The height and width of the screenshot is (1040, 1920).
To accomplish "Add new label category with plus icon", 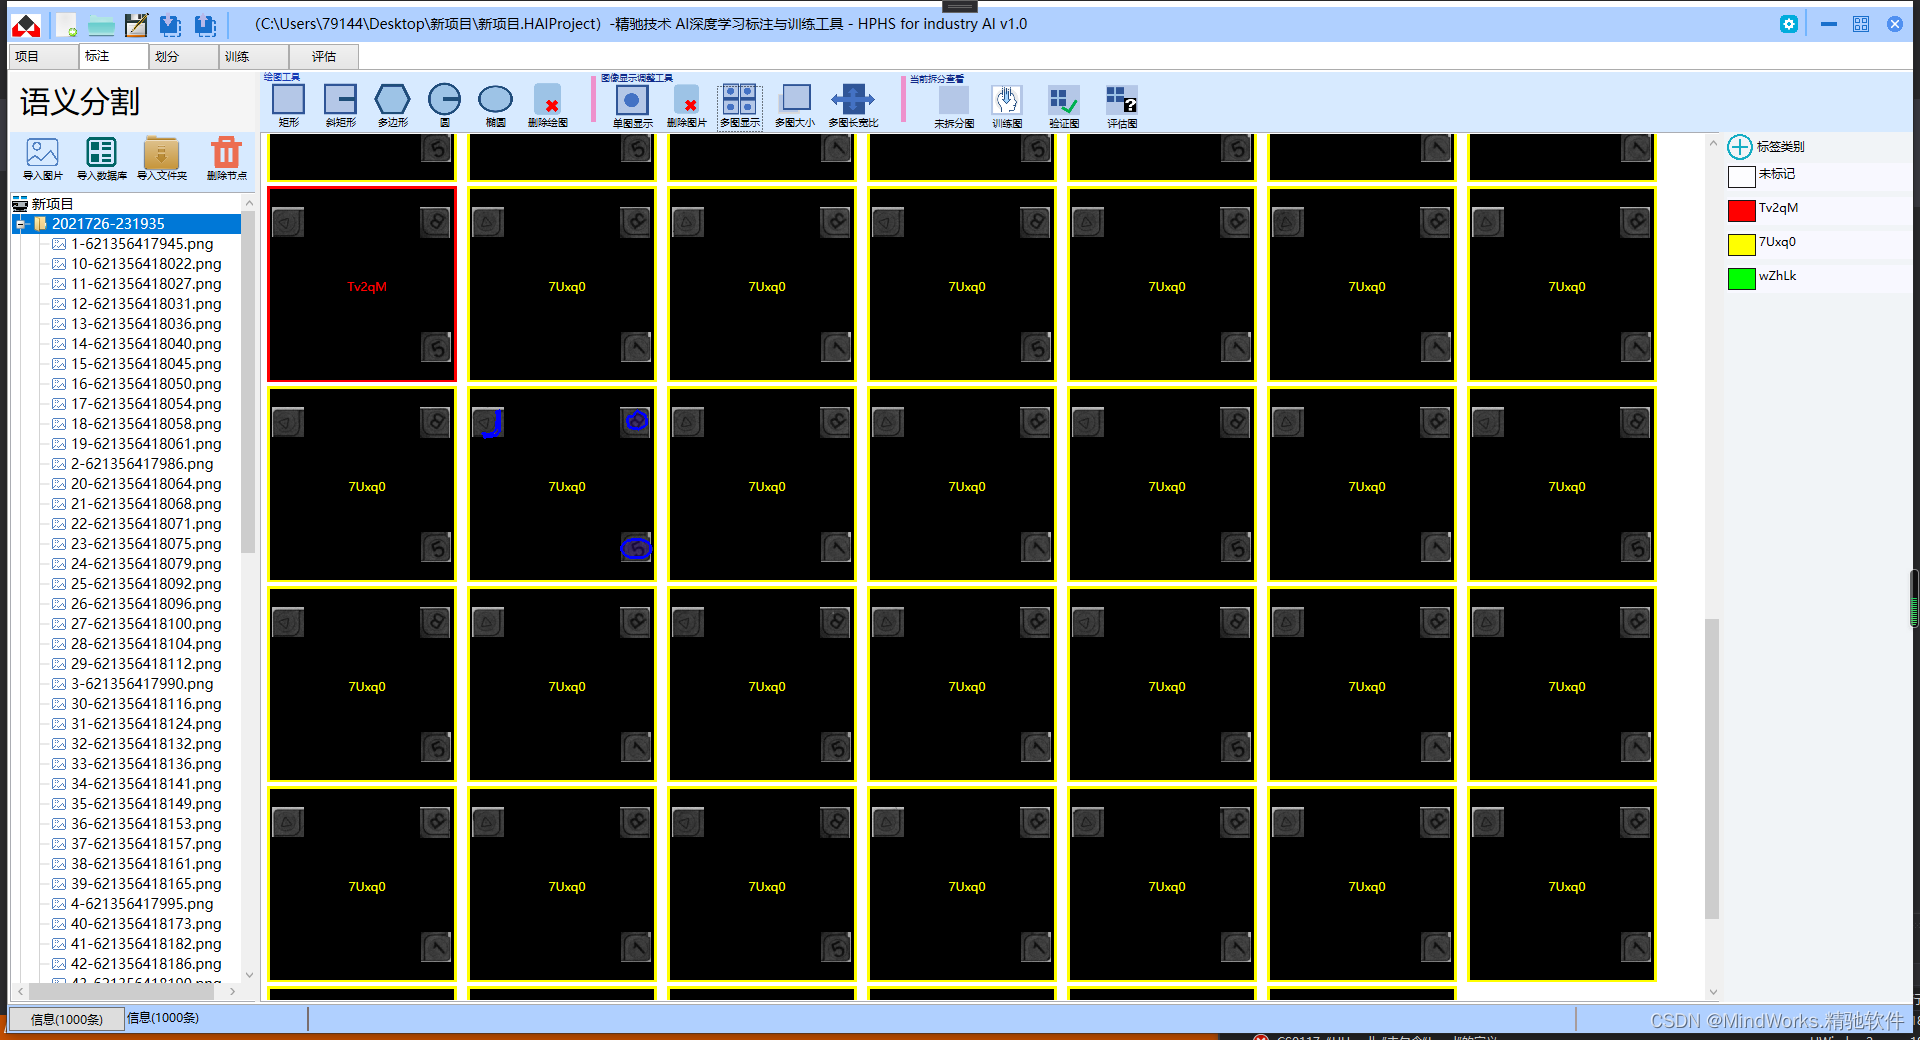I will 1740,147.
